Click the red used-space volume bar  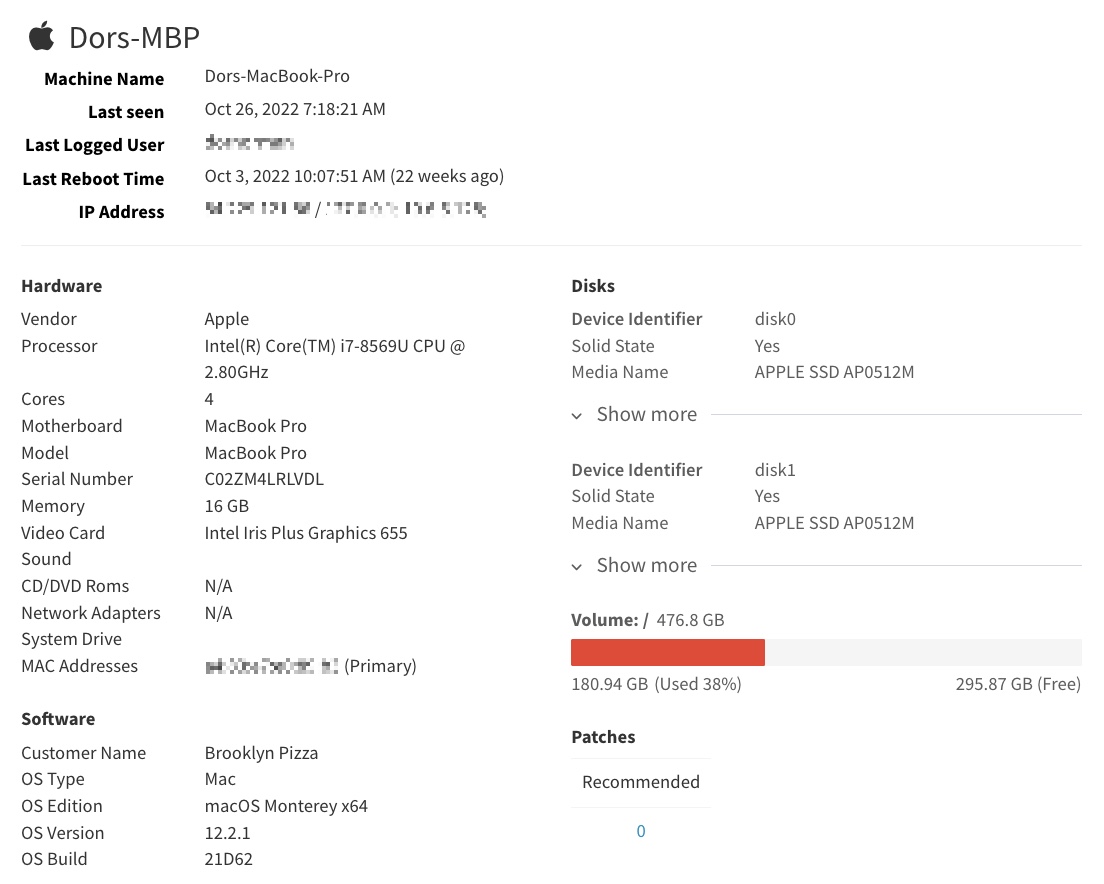click(667, 652)
